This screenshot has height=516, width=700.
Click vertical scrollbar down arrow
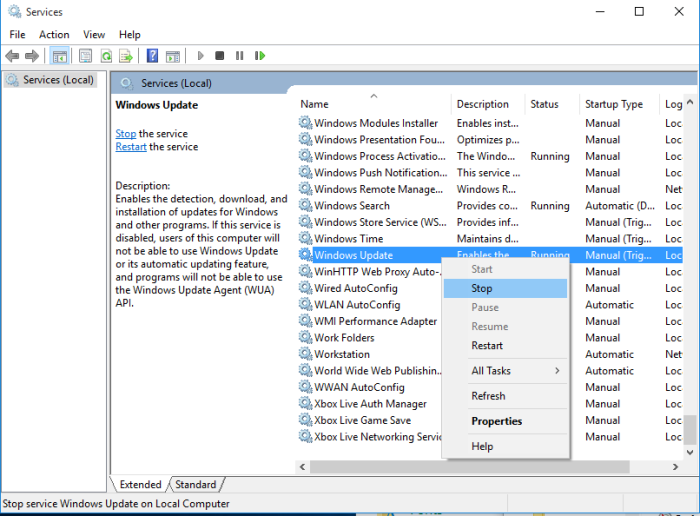tap(690, 452)
